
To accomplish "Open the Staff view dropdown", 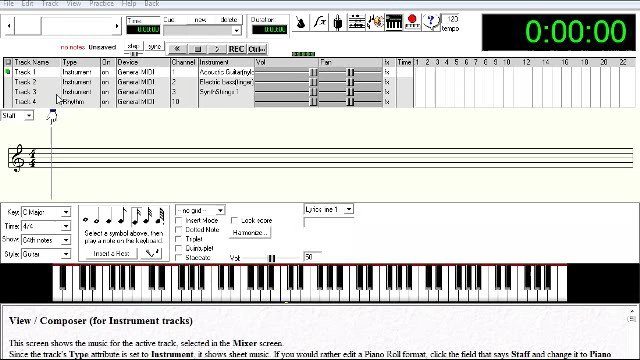I will pyautogui.click(x=29, y=116).
